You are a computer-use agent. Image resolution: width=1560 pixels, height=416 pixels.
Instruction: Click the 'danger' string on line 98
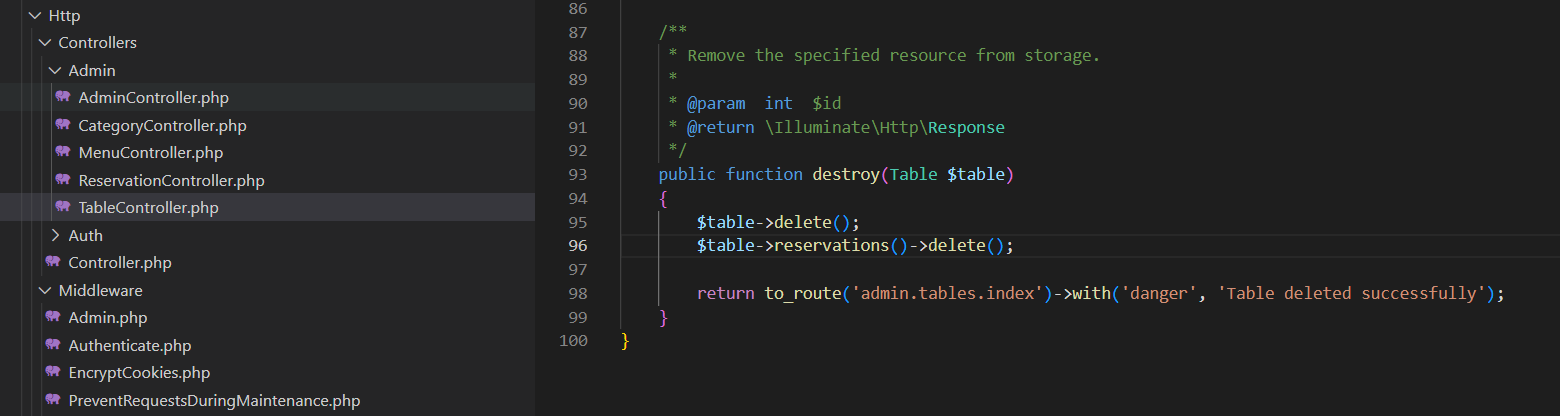point(1159,293)
